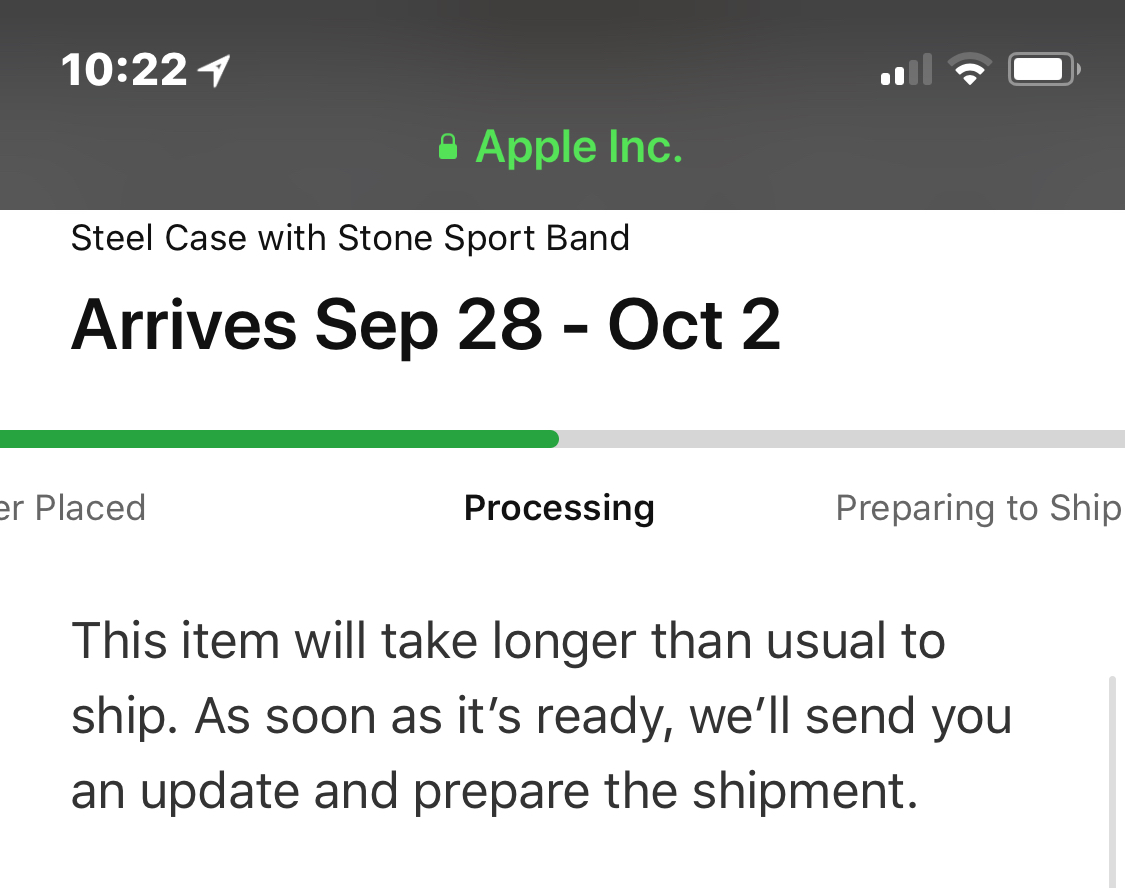Tap the 10:22 clock in status bar
The height and width of the screenshot is (888, 1125).
pyautogui.click(x=124, y=70)
